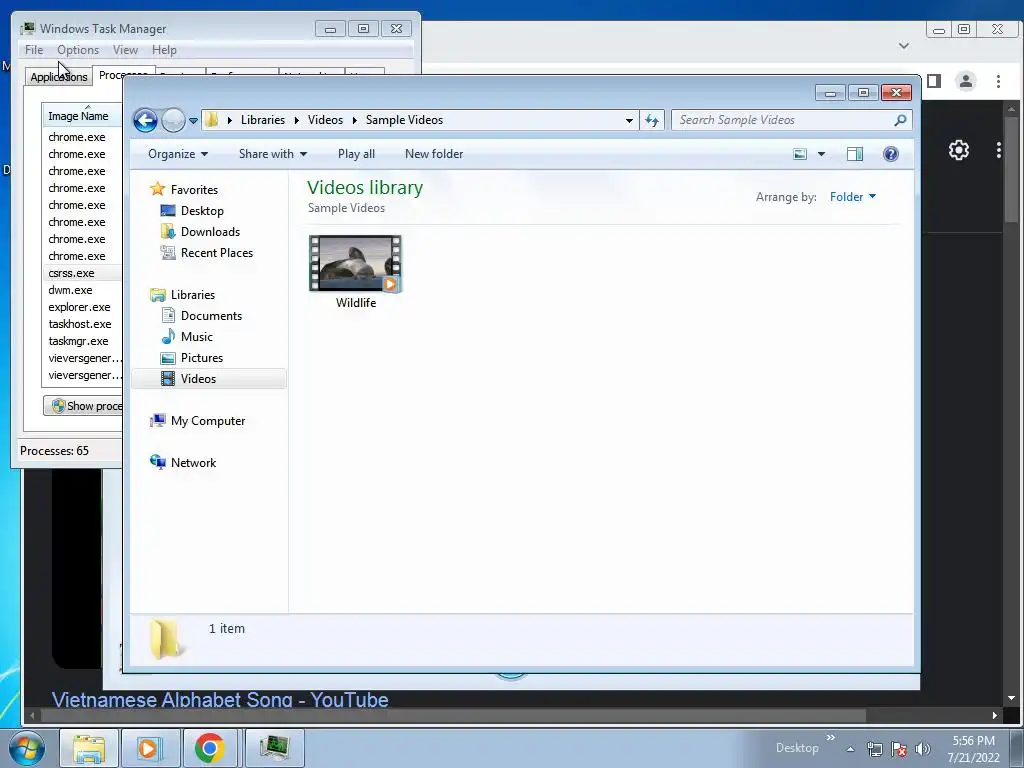Click the settings gear in Chrome page
Image resolution: width=1024 pixels, height=768 pixels.
(x=959, y=150)
